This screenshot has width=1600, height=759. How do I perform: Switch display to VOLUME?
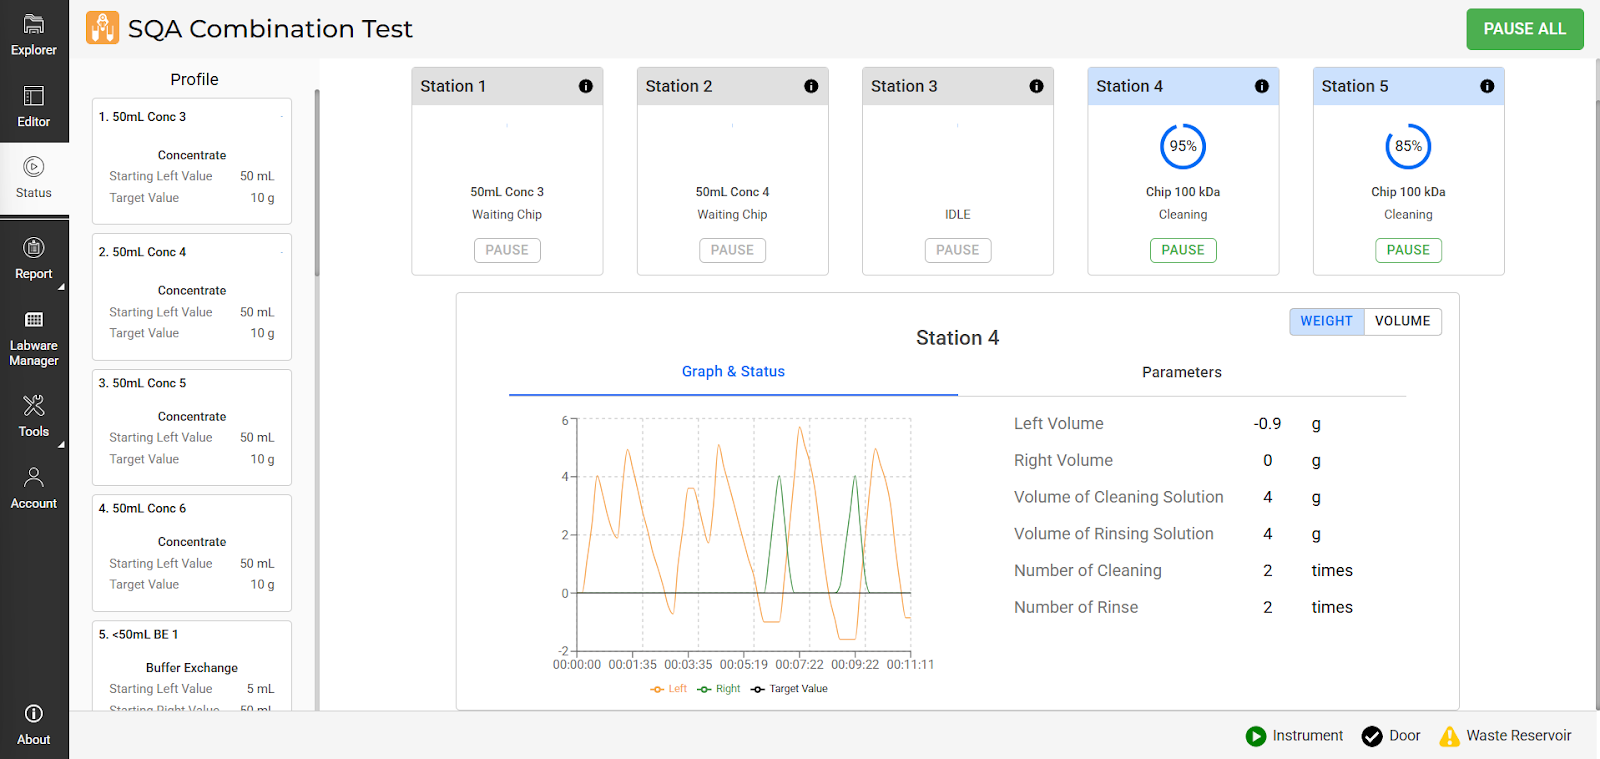coord(1402,321)
